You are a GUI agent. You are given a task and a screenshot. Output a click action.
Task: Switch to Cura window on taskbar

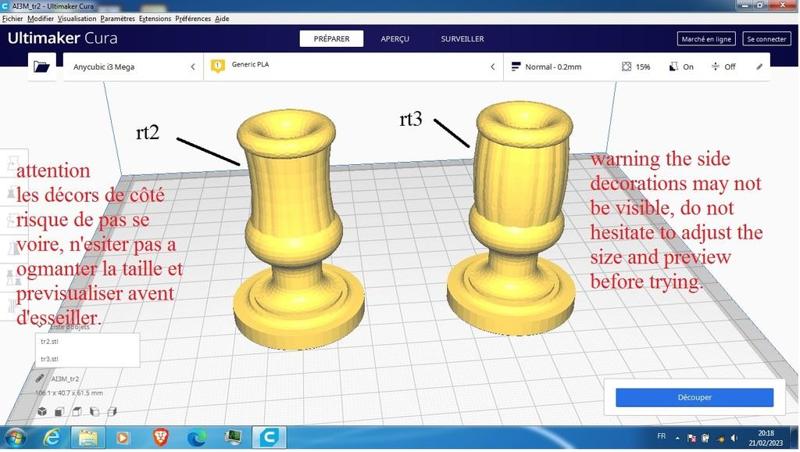(x=269, y=438)
